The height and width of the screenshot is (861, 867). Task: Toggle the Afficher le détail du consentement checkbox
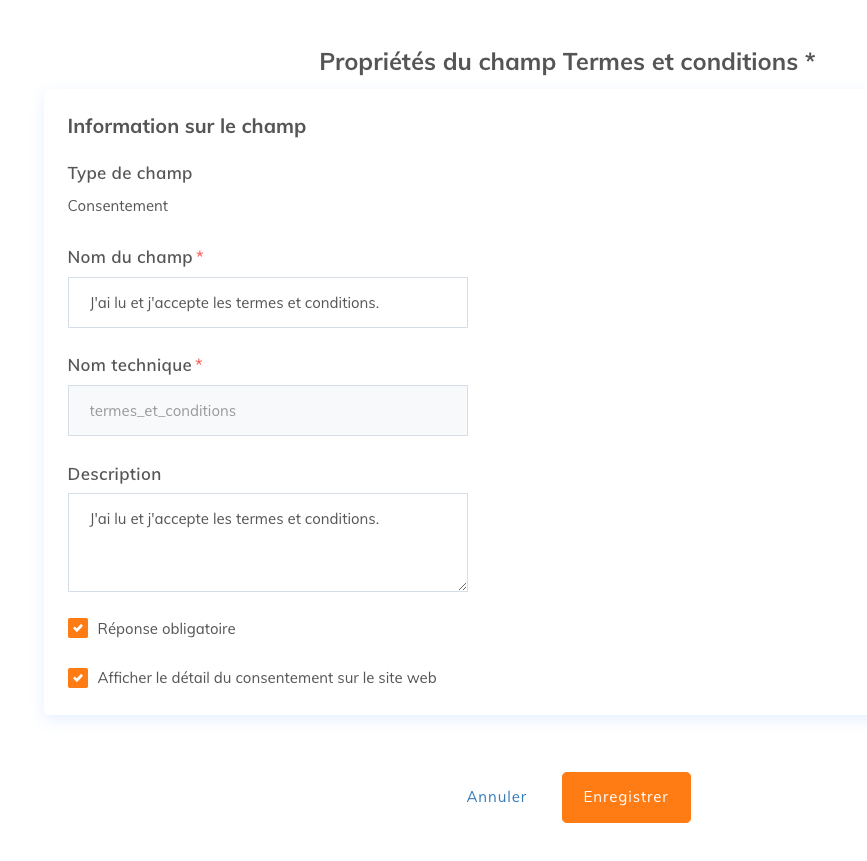[x=78, y=678]
